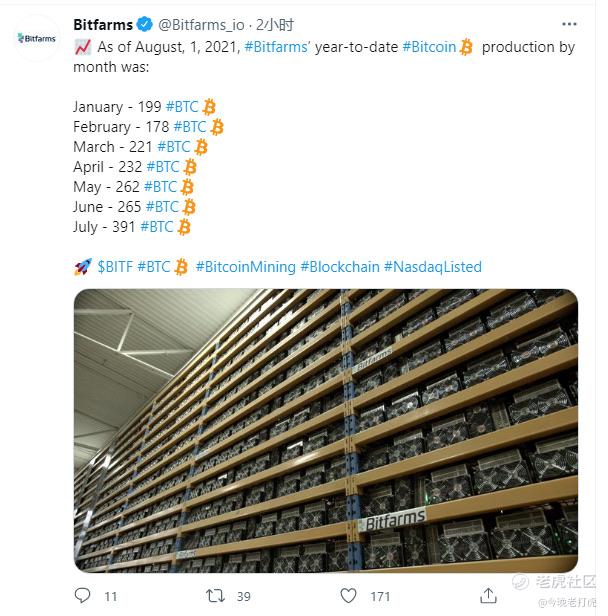Click #BTC hashtag on the July line
This screenshot has width=608, height=616.
coord(157,227)
